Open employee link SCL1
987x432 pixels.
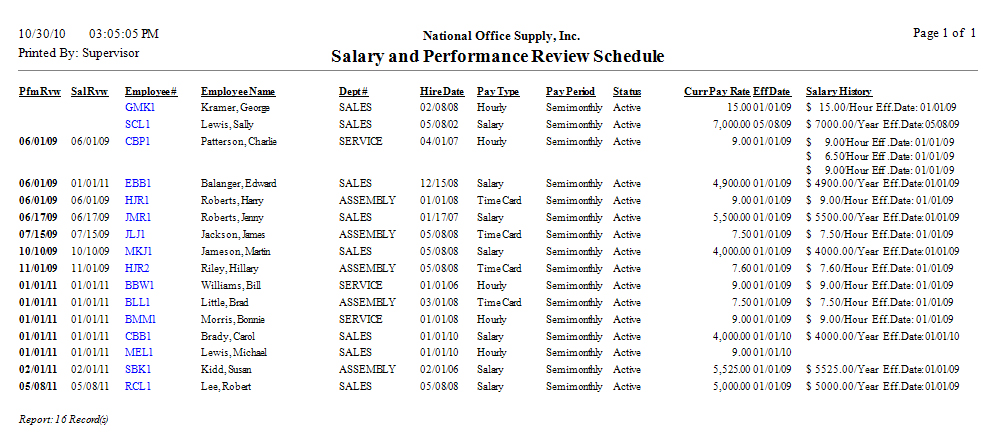point(137,124)
